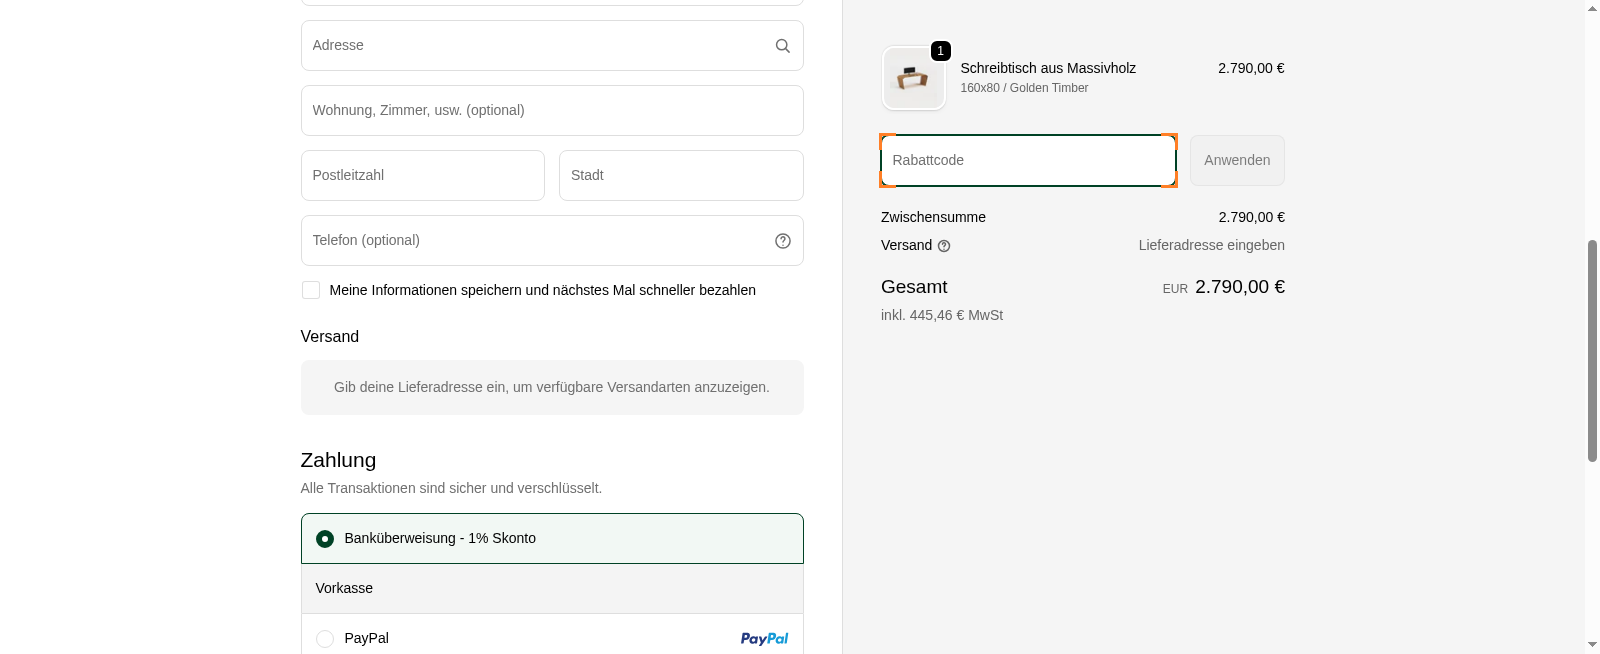Click the Schreibtisch product thumbnail

click(x=914, y=78)
